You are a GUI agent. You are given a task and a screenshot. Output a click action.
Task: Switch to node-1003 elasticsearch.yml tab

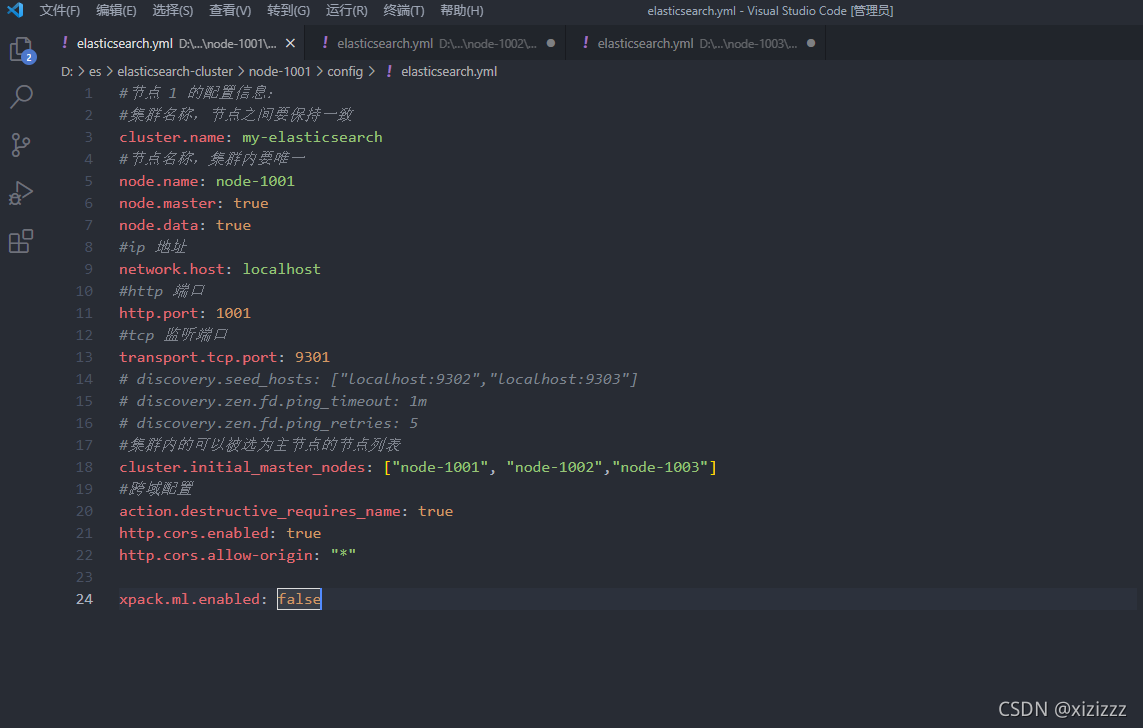tap(696, 44)
